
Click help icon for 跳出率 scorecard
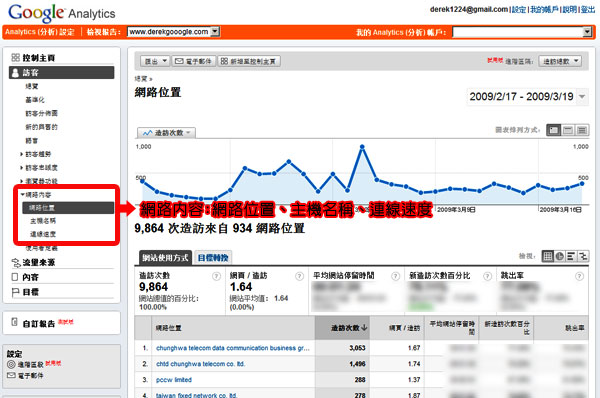tap(580, 276)
